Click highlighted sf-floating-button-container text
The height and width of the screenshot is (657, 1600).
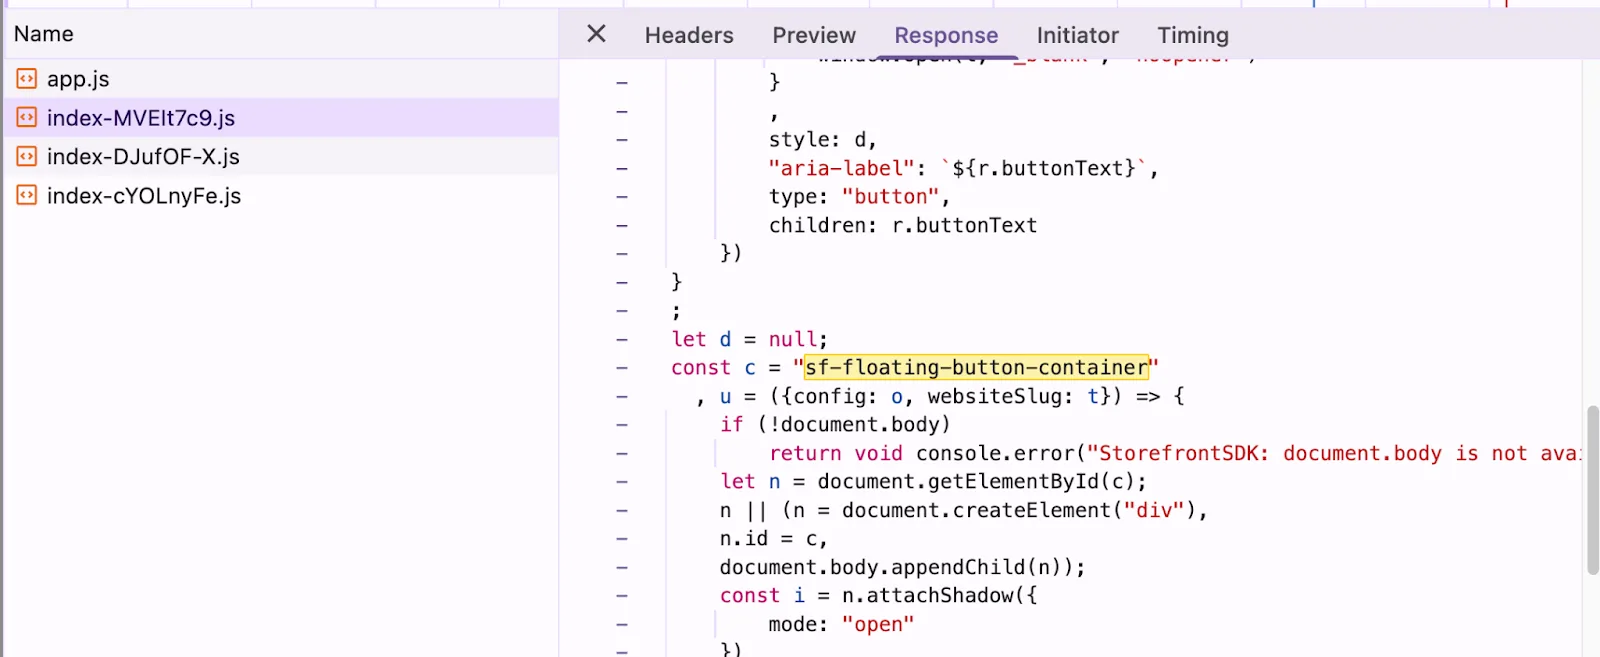[977, 367]
